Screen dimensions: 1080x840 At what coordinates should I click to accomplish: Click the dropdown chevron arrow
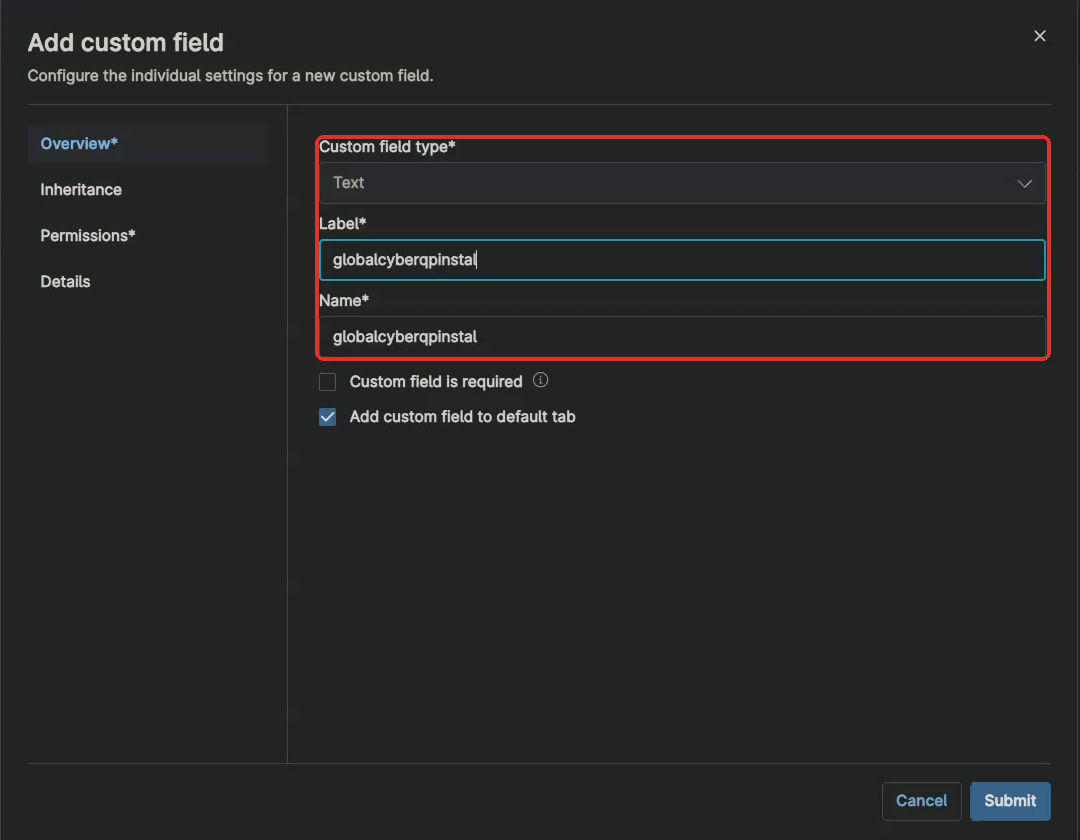click(1024, 183)
